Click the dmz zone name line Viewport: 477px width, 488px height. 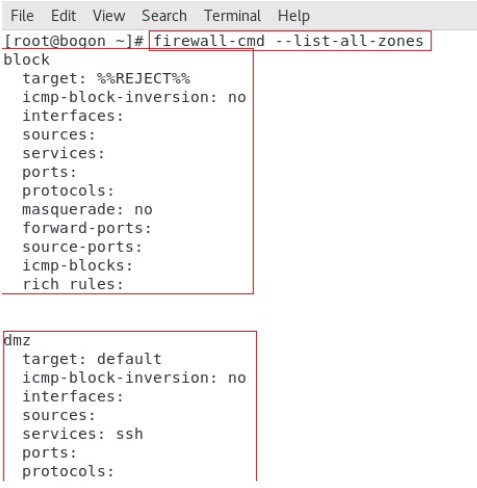[17, 340]
